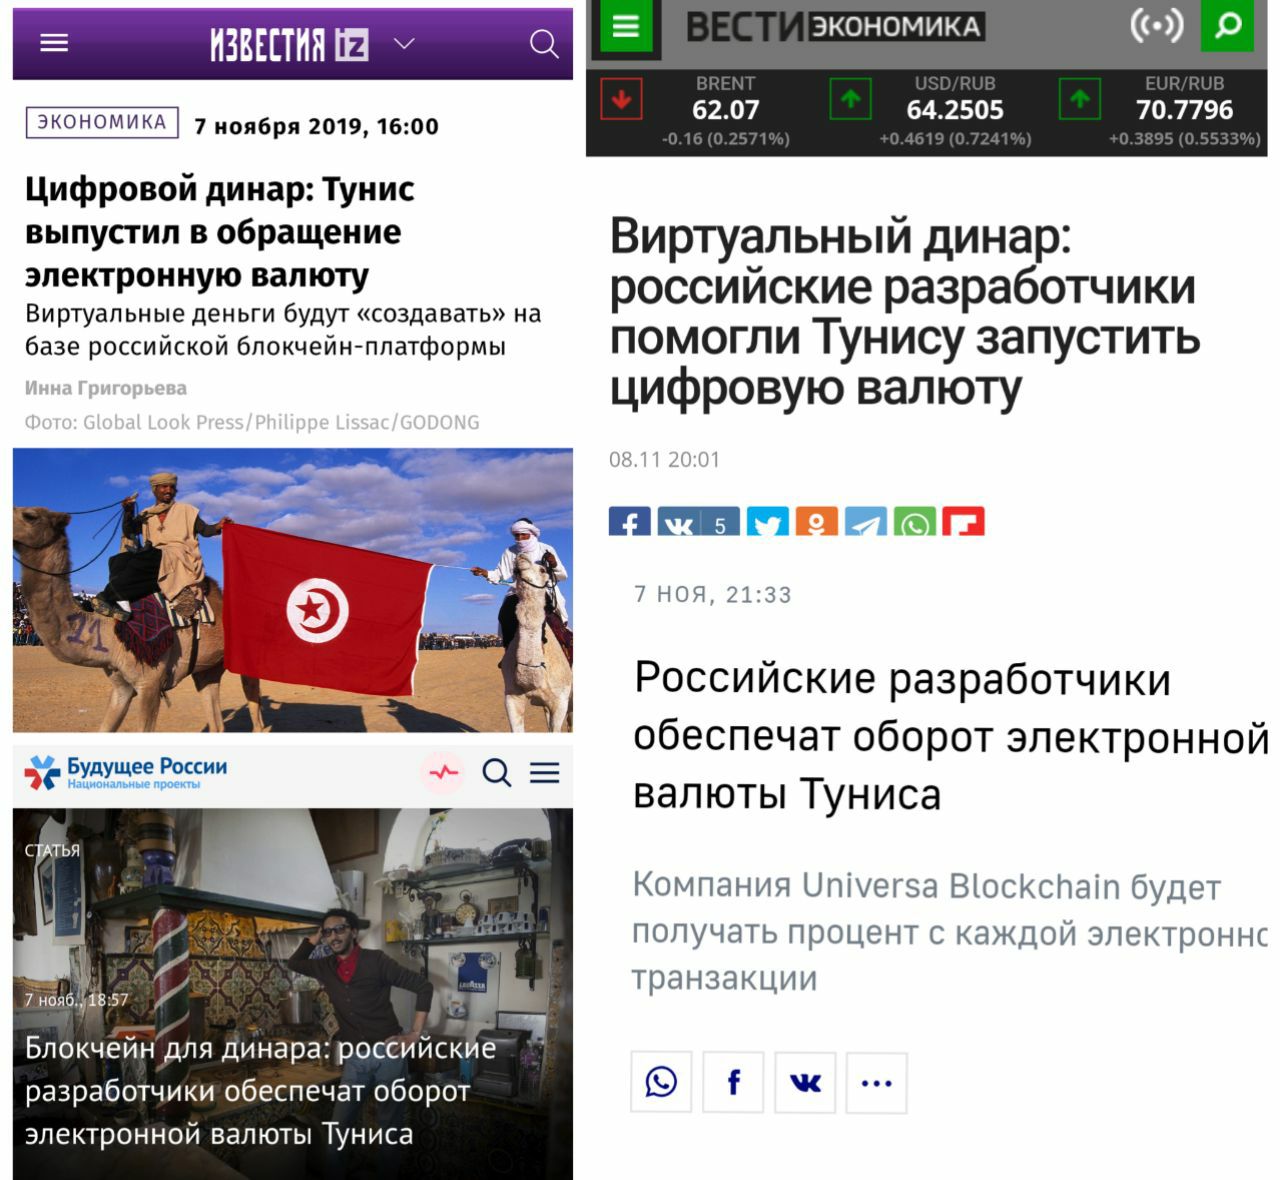
Task: Click the green Vesti search icon
Action: click(x=1228, y=26)
